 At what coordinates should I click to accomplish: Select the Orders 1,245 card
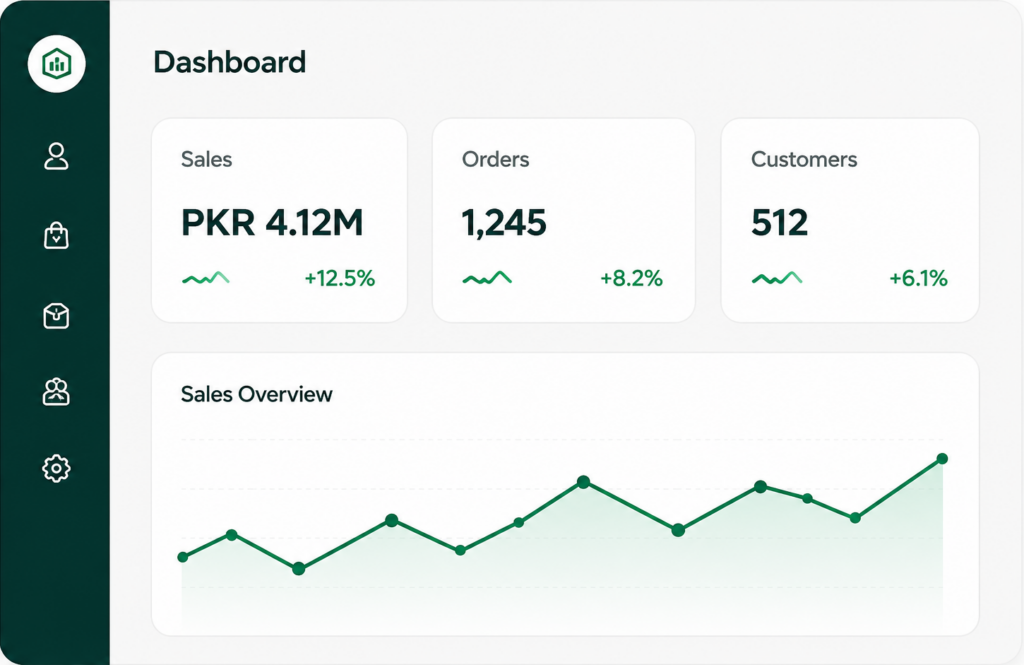564,220
